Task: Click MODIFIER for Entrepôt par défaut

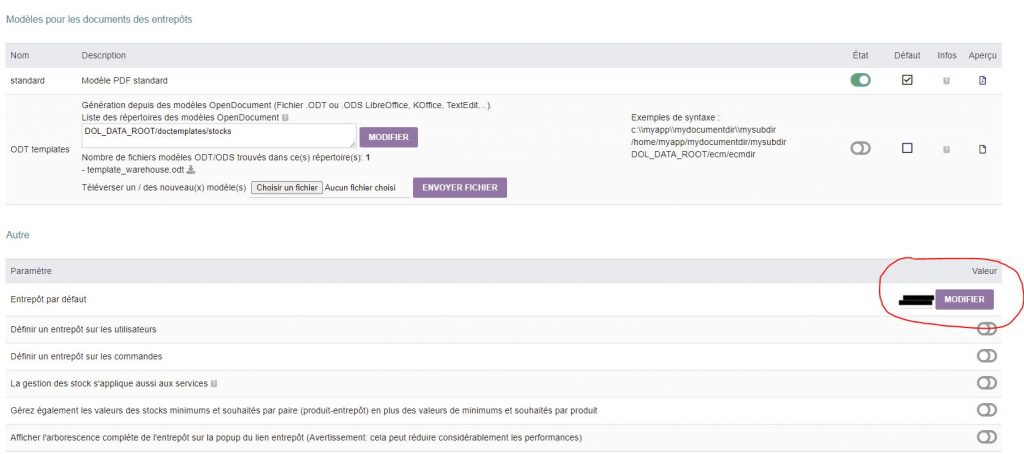Action: [965, 299]
